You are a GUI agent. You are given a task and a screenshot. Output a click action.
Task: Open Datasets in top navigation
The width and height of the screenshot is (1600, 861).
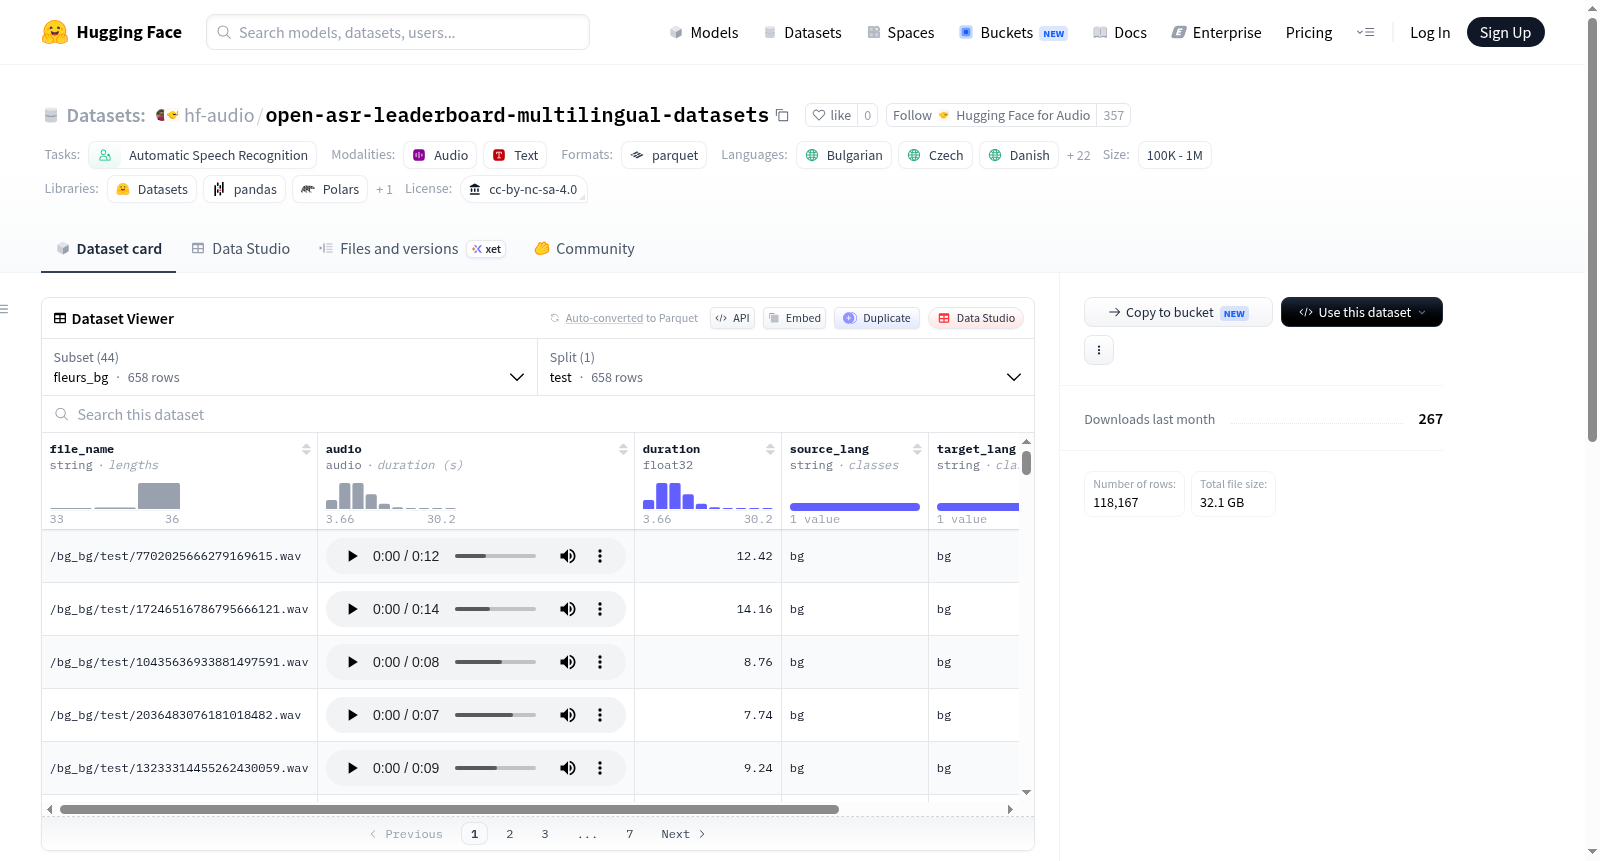click(802, 33)
